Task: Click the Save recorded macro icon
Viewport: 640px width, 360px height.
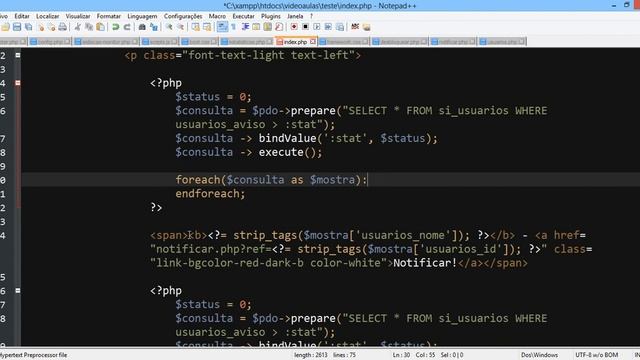Action: pyautogui.click(x=340, y=27)
